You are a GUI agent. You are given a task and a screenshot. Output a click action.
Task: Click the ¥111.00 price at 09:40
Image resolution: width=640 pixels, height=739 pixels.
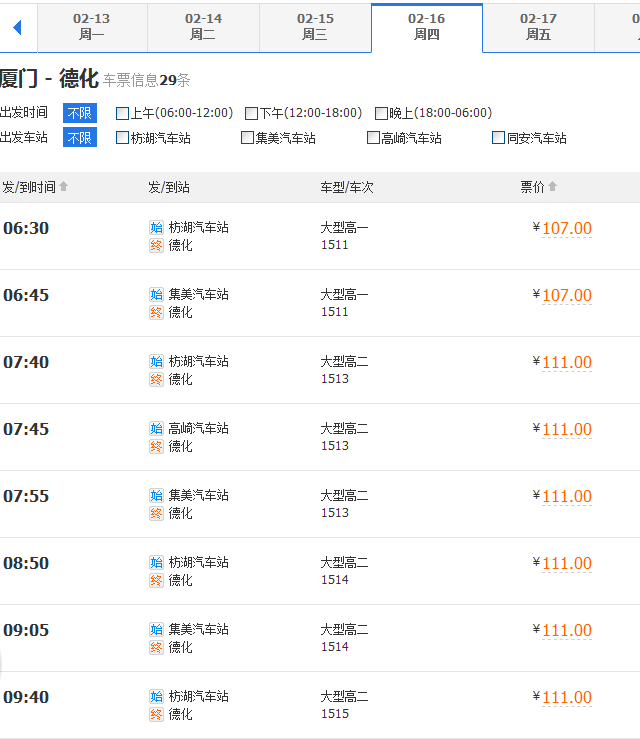(562, 697)
